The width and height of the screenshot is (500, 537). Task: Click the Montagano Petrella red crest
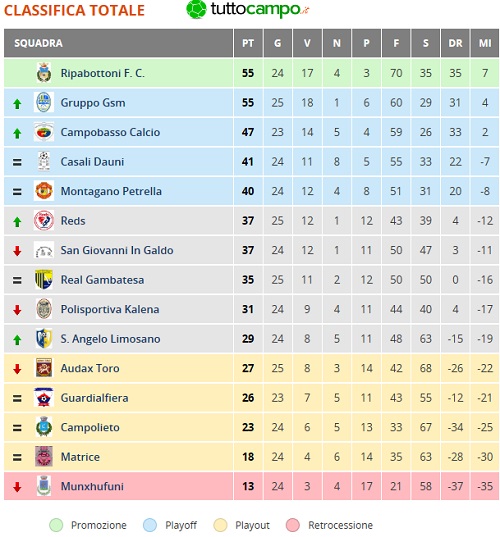point(44,191)
